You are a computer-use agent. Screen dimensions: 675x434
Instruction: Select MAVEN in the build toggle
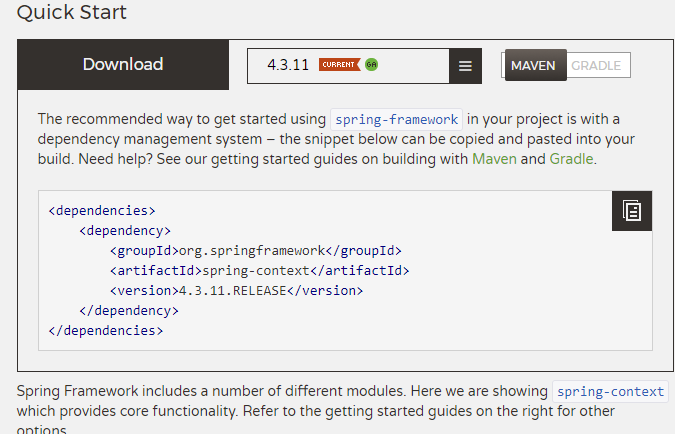[x=534, y=65]
